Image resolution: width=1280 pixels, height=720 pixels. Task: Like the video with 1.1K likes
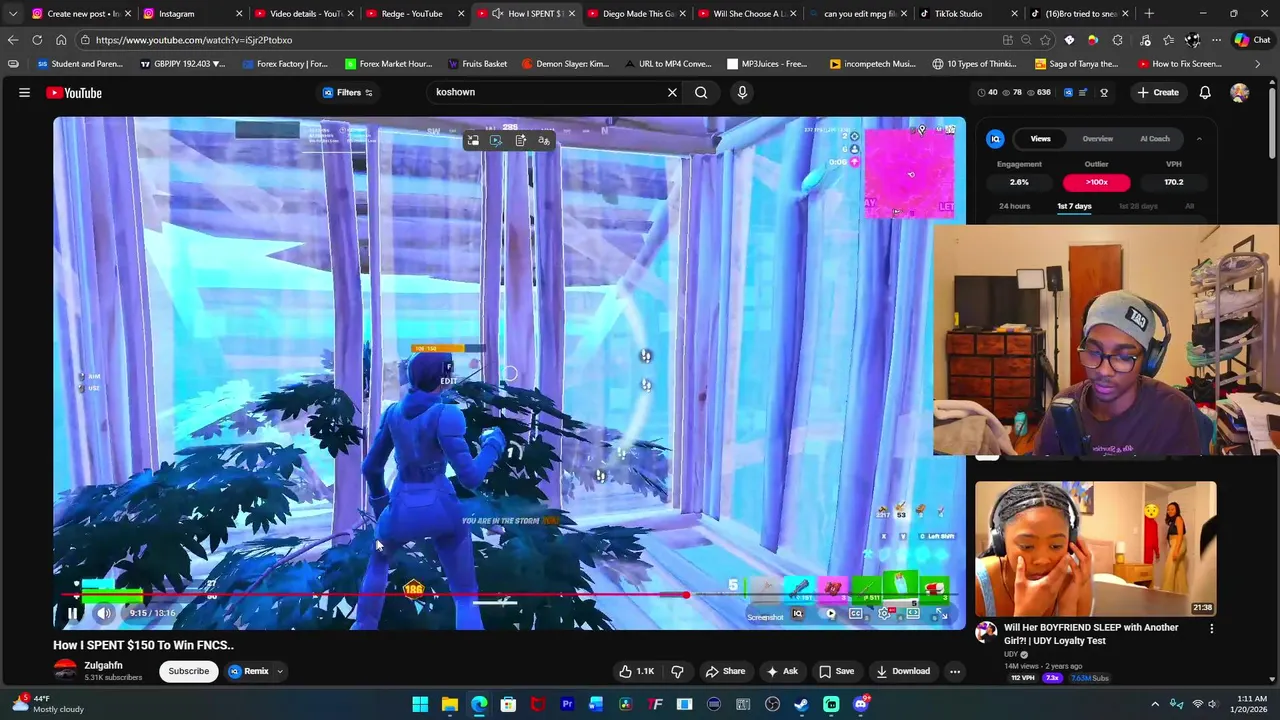pyautogui.click(x=636, y=671)
